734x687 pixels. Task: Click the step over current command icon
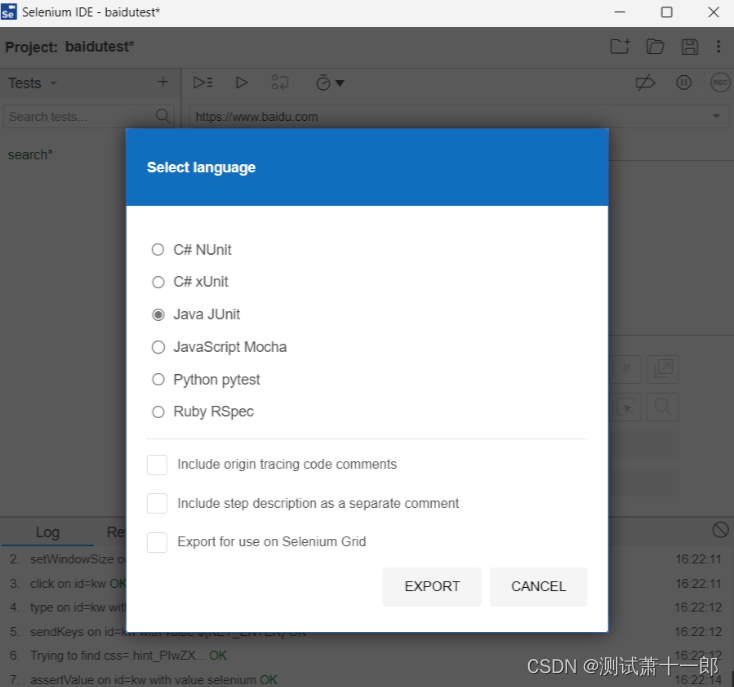pos(280,83)
